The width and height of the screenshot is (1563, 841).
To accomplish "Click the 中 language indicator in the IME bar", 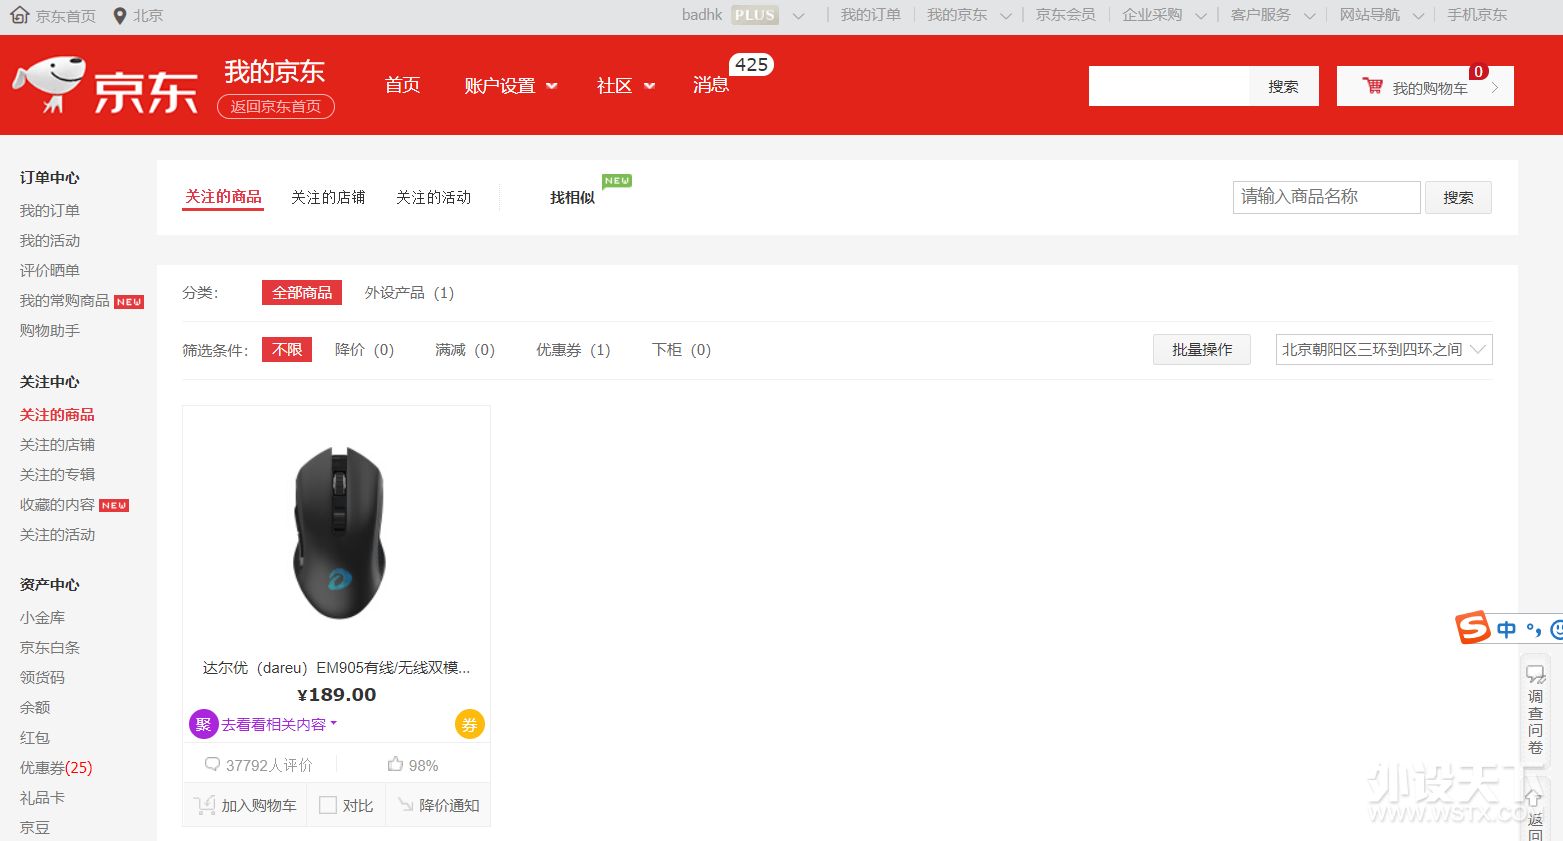I will [1506, 629].
